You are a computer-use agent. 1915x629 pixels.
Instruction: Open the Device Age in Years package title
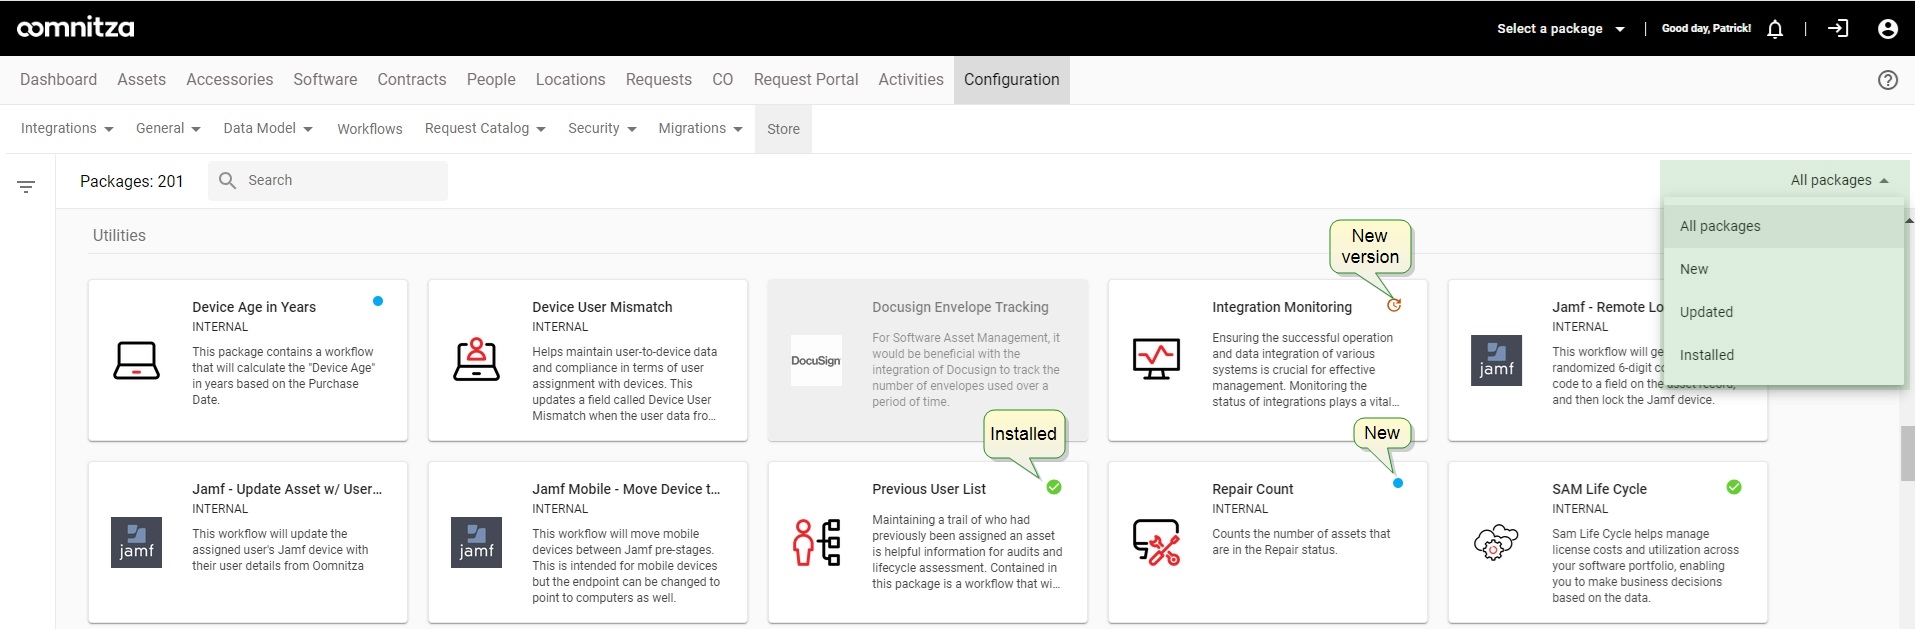tap(254, 307)
